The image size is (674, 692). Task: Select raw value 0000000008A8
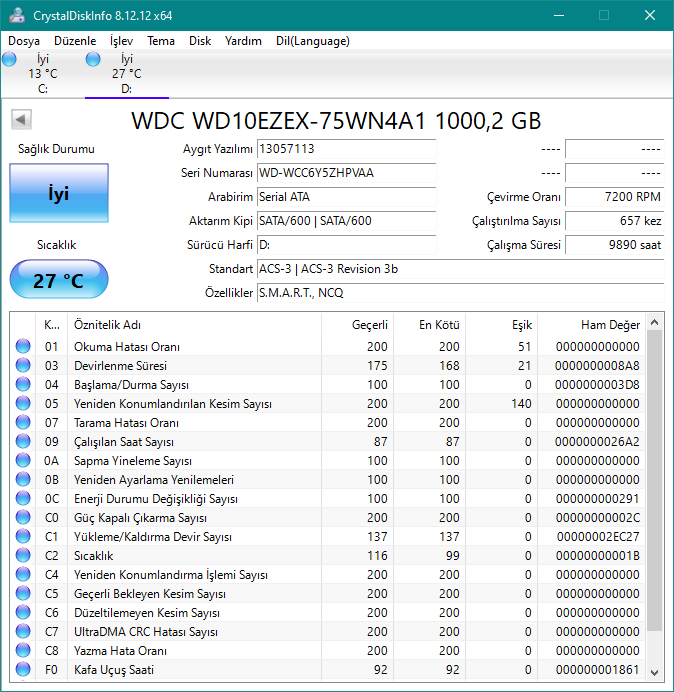point(597,366)
